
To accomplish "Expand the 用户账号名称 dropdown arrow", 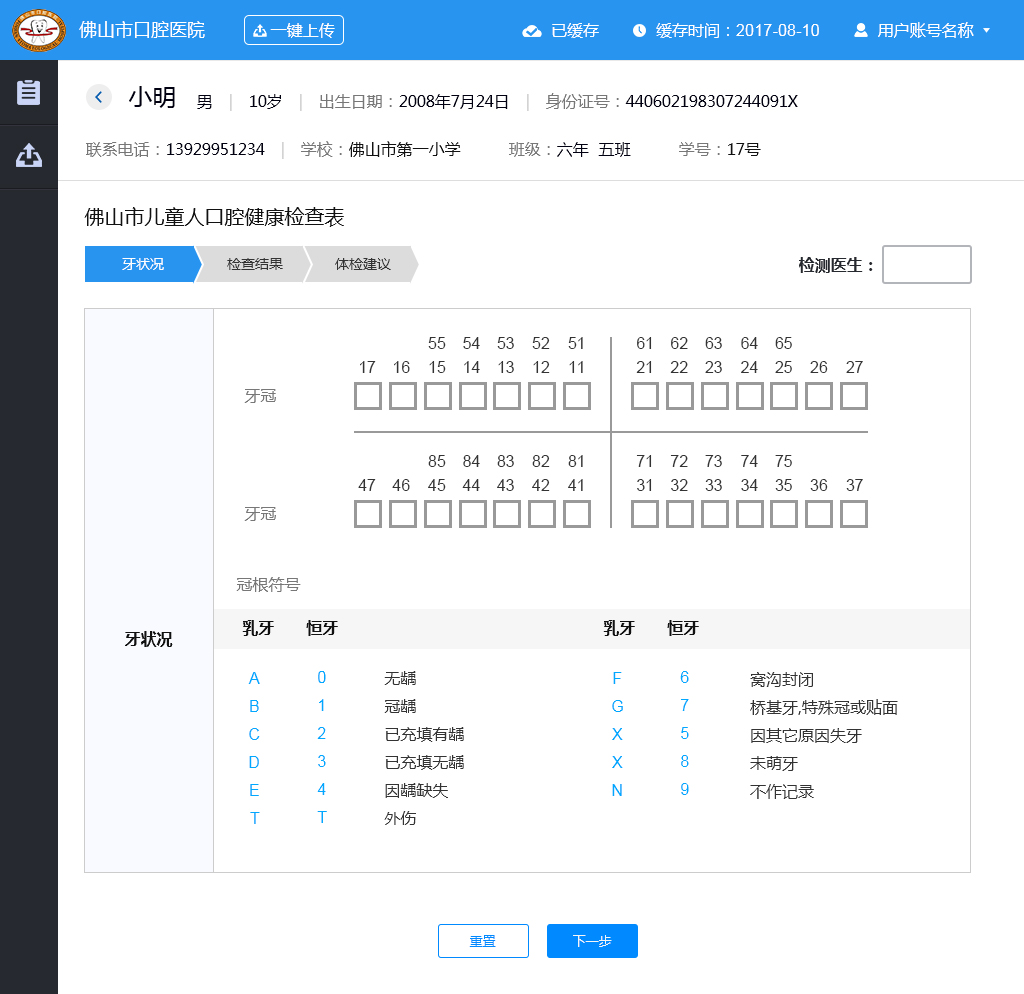I will point(987,31).
